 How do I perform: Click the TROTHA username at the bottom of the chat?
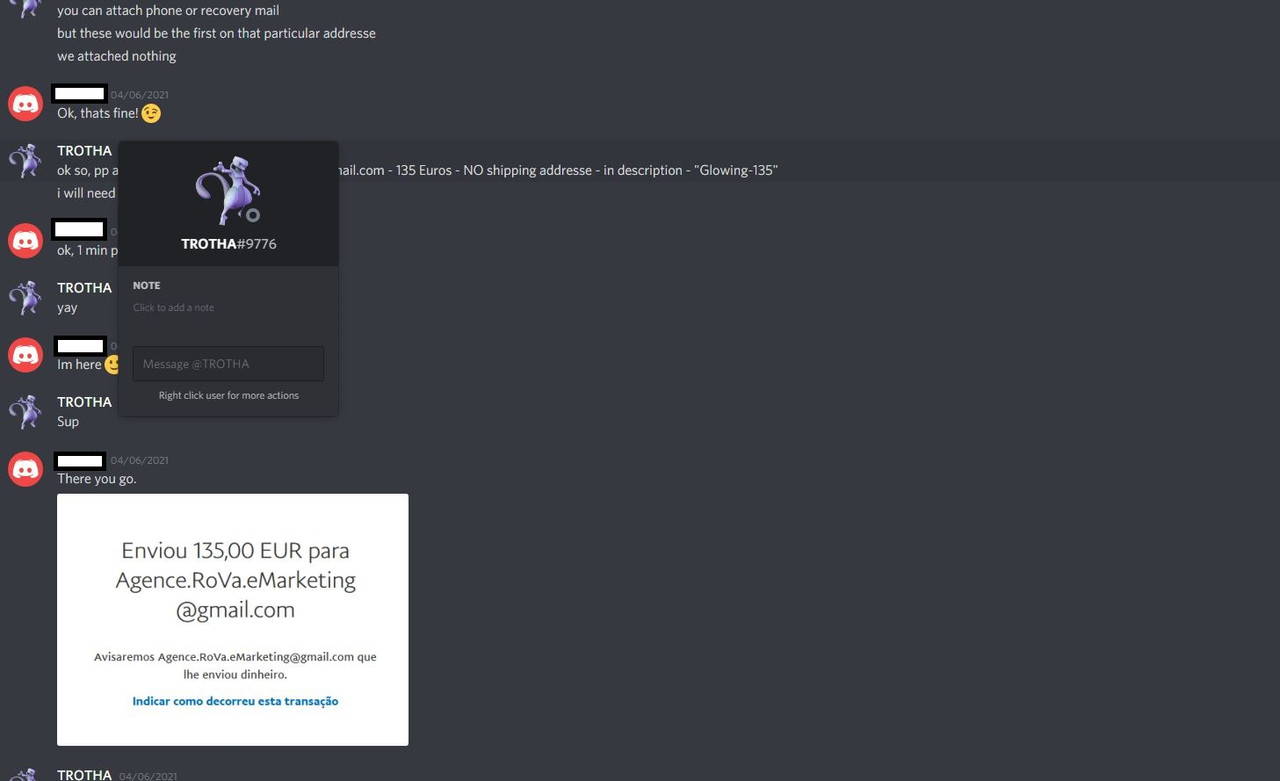[x=84, y=775]
